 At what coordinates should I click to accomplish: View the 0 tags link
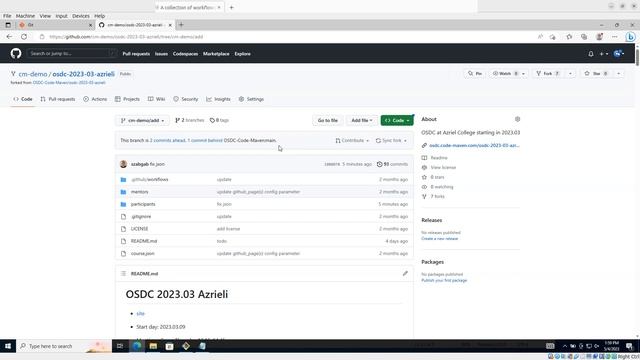(x=219, y=120)
